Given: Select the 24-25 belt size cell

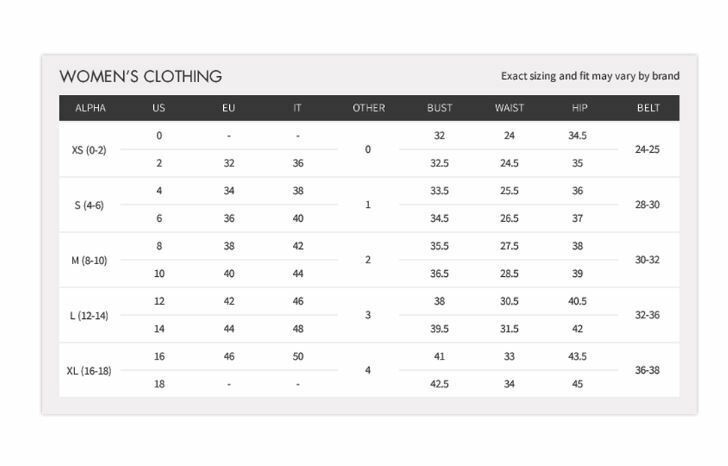Looking at the screenshot, I should click(647, 149).
